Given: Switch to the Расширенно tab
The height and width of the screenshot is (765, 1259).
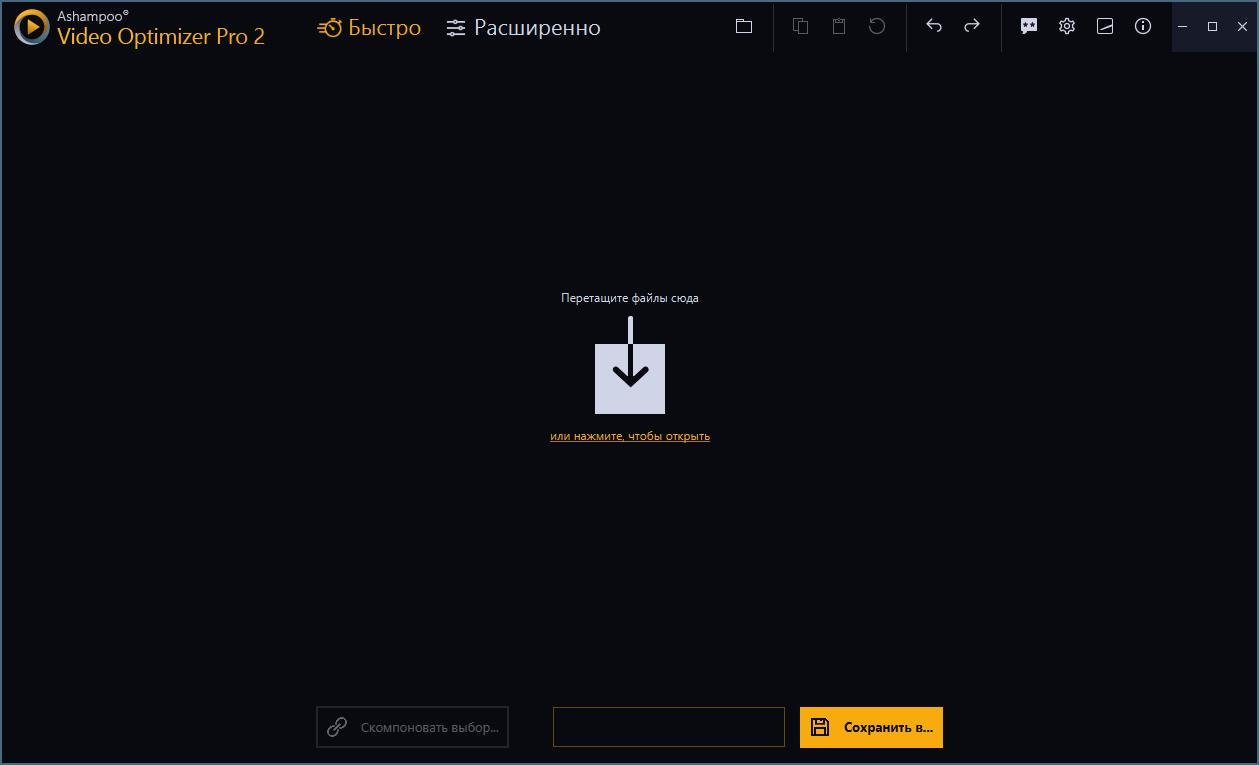Looking at the screenshot, I should tap(523, 28).
